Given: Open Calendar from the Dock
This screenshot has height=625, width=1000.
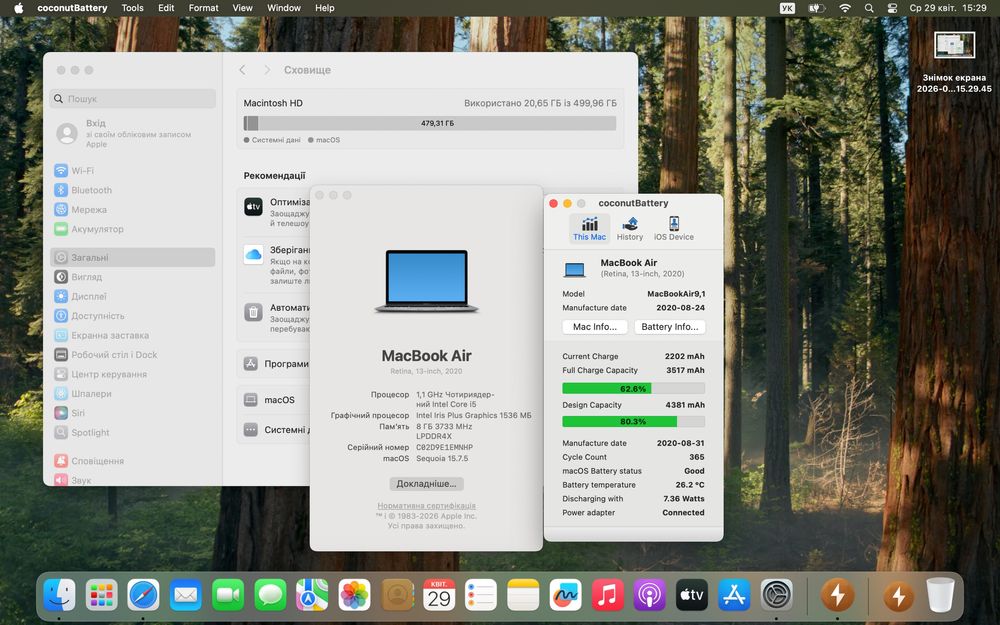Looking at the screenshot, I should (439, 595).
